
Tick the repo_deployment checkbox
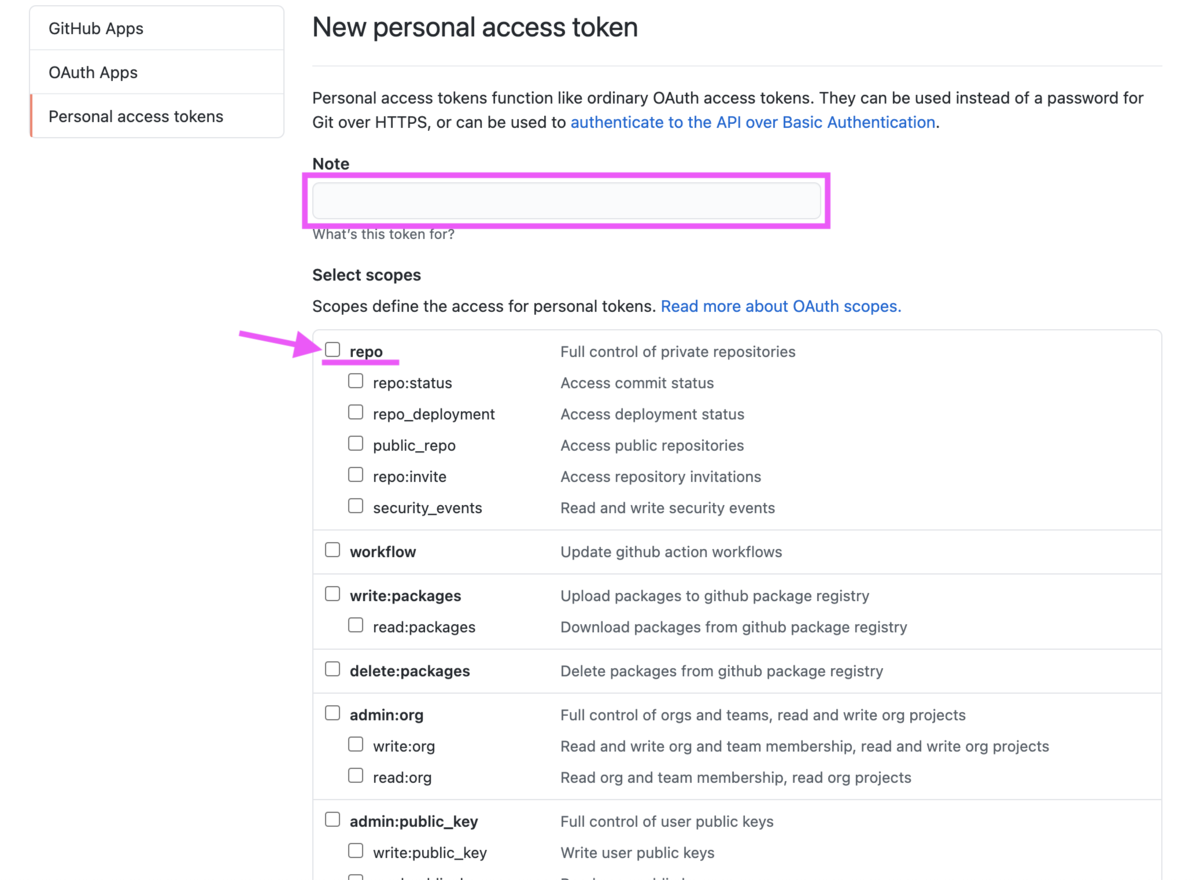click(356, 412)
